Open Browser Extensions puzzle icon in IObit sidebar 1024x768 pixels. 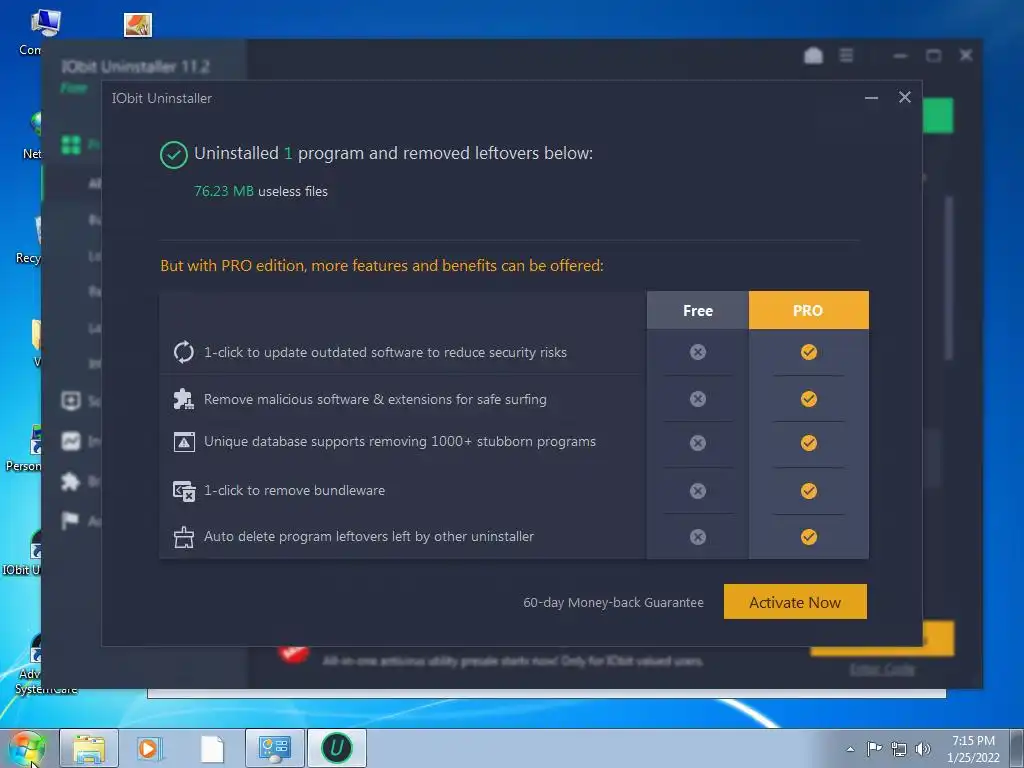(x=71, y=482)
